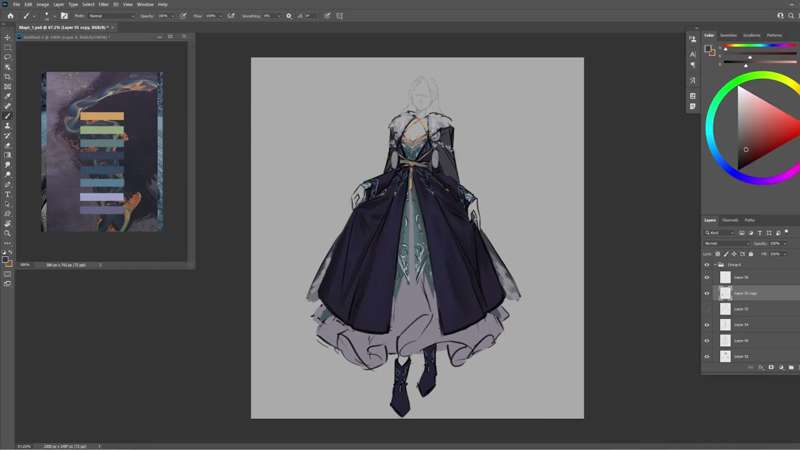Hide the Group 1 folder visibility eye

(x=707, y=265)
